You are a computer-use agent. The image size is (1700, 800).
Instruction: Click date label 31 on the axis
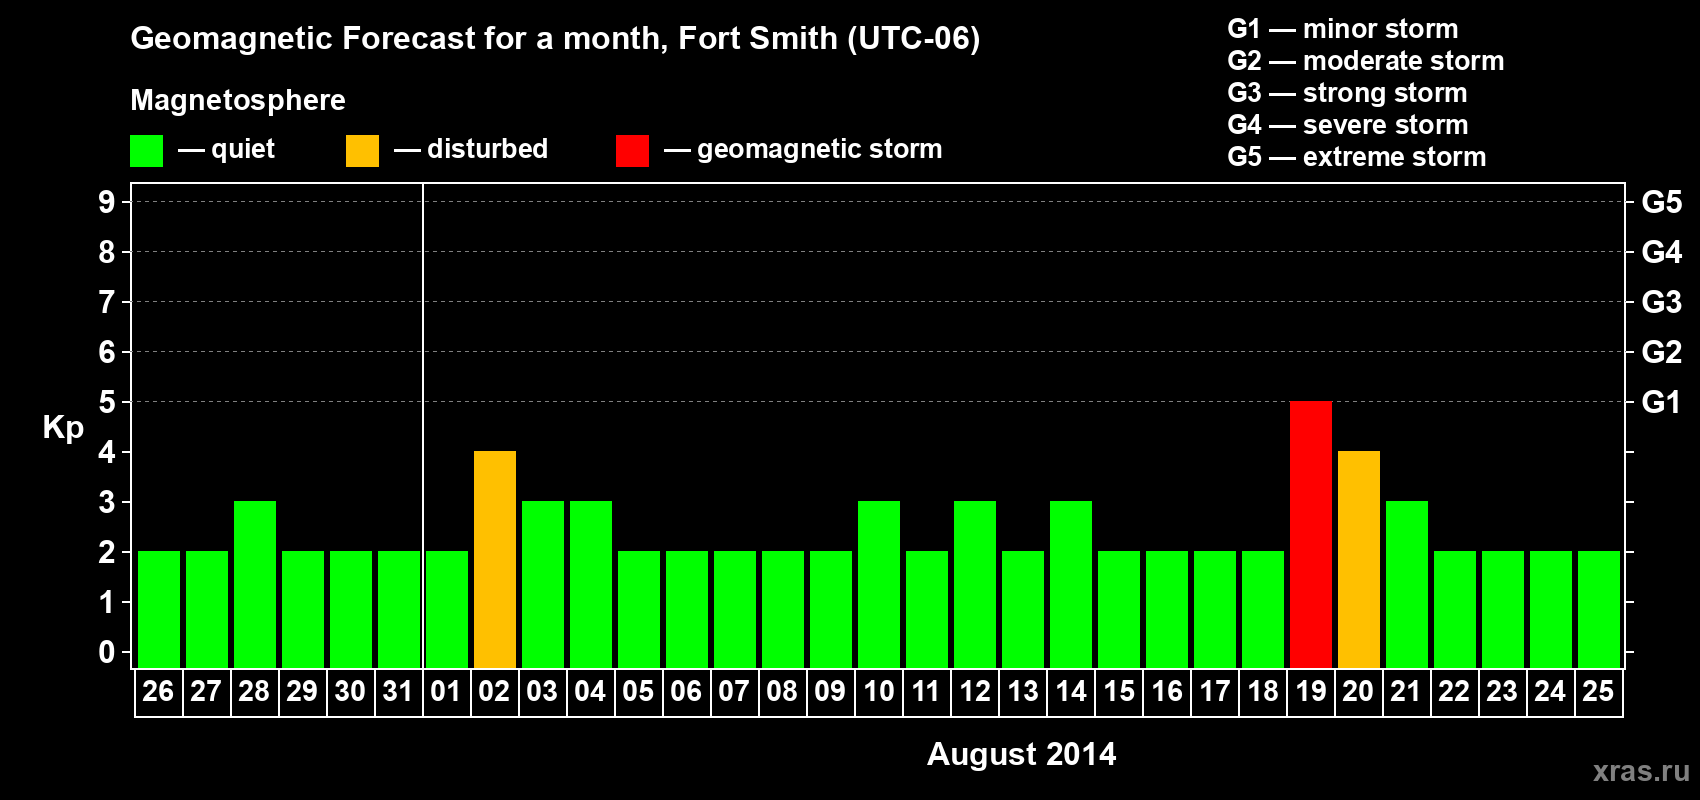[x=398, y=691]
